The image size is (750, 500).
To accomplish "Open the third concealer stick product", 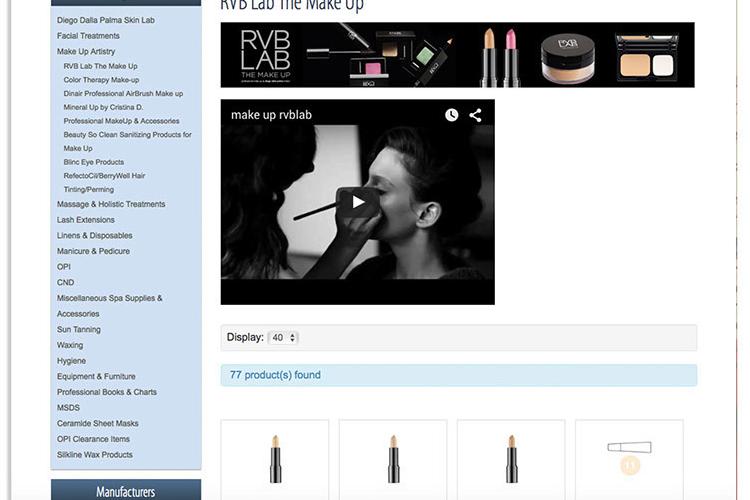I will (511, 459).
